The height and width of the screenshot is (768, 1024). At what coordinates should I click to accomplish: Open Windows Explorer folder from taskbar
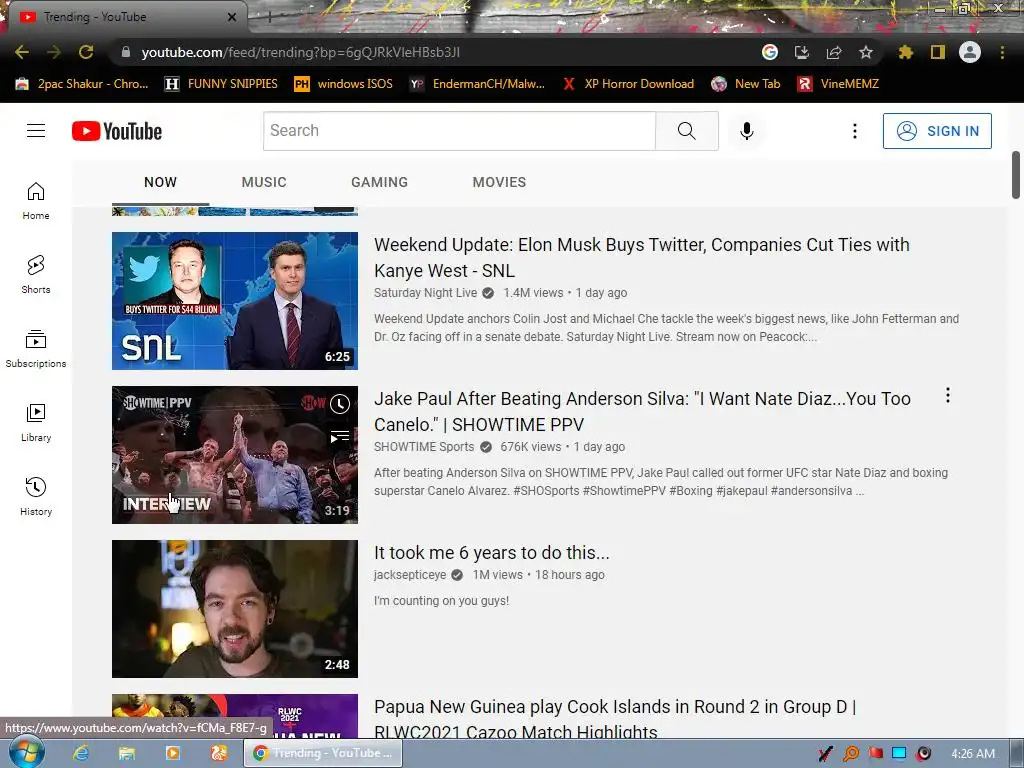pyautogui.click(x=127, y=753)
